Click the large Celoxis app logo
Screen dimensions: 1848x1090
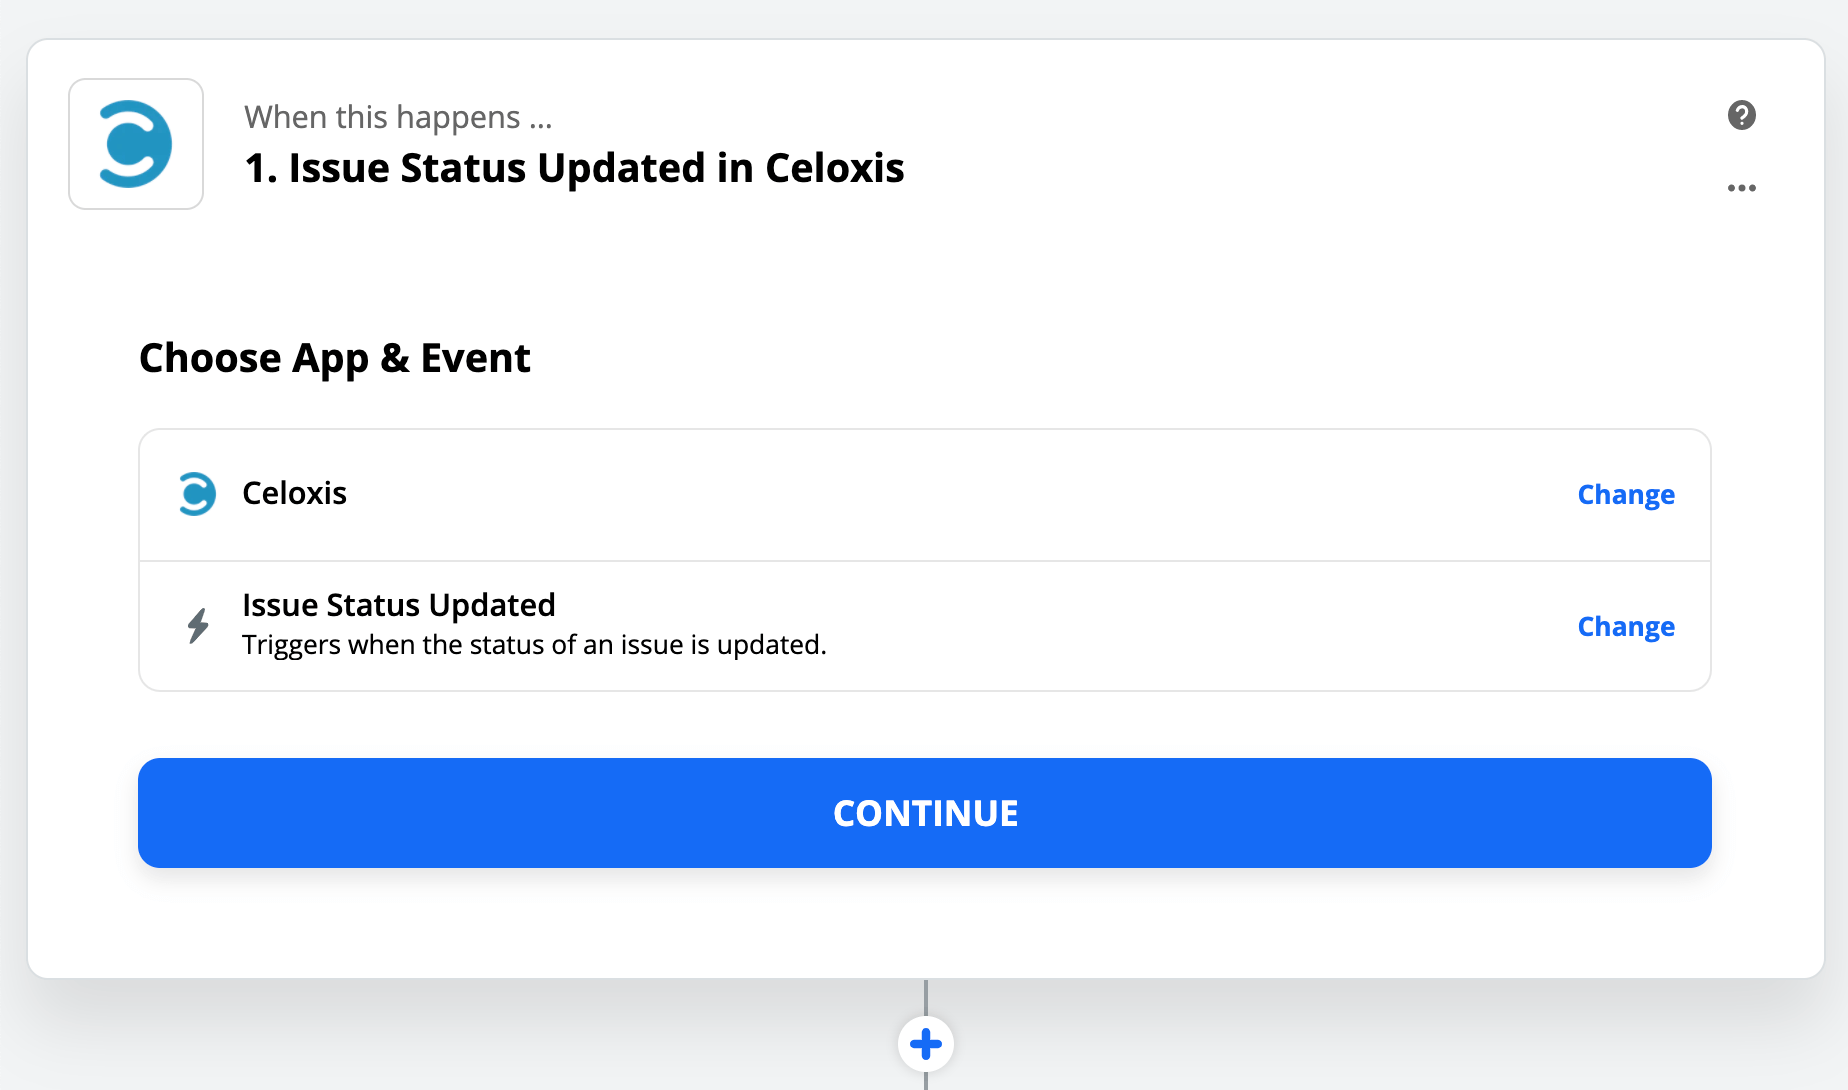136,144
